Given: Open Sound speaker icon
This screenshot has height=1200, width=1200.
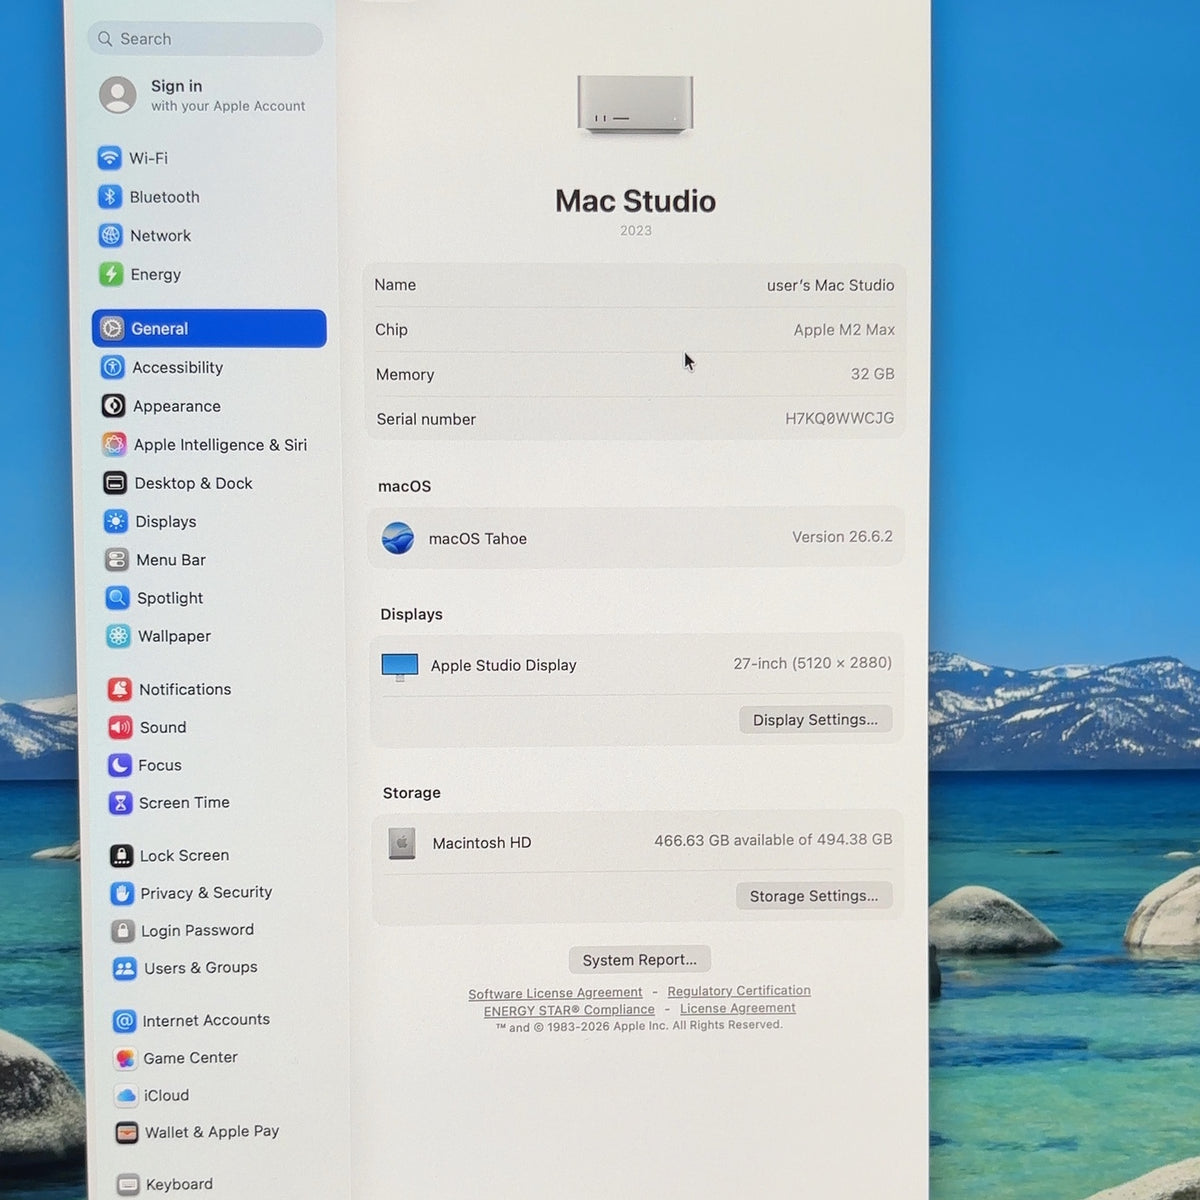Looking at the screenshot, I should tap(120, 727).
